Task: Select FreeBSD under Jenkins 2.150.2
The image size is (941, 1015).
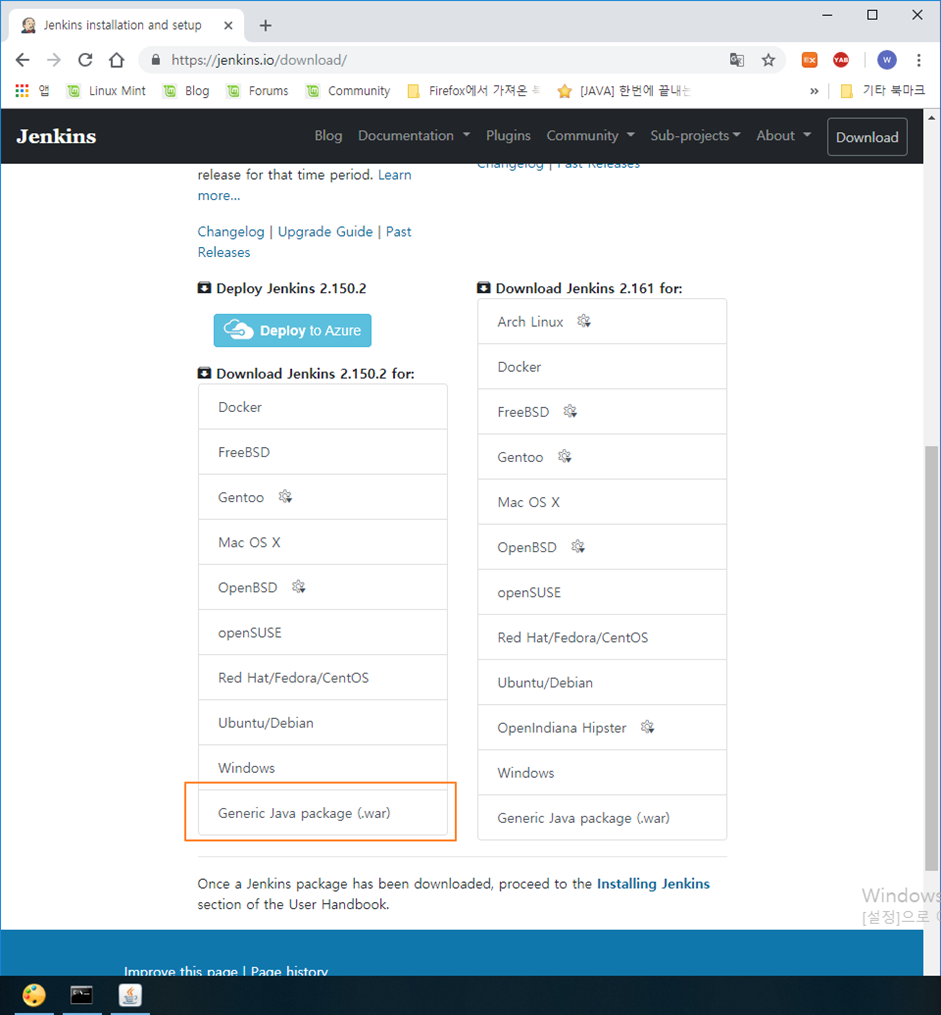Action: [322, 452]
